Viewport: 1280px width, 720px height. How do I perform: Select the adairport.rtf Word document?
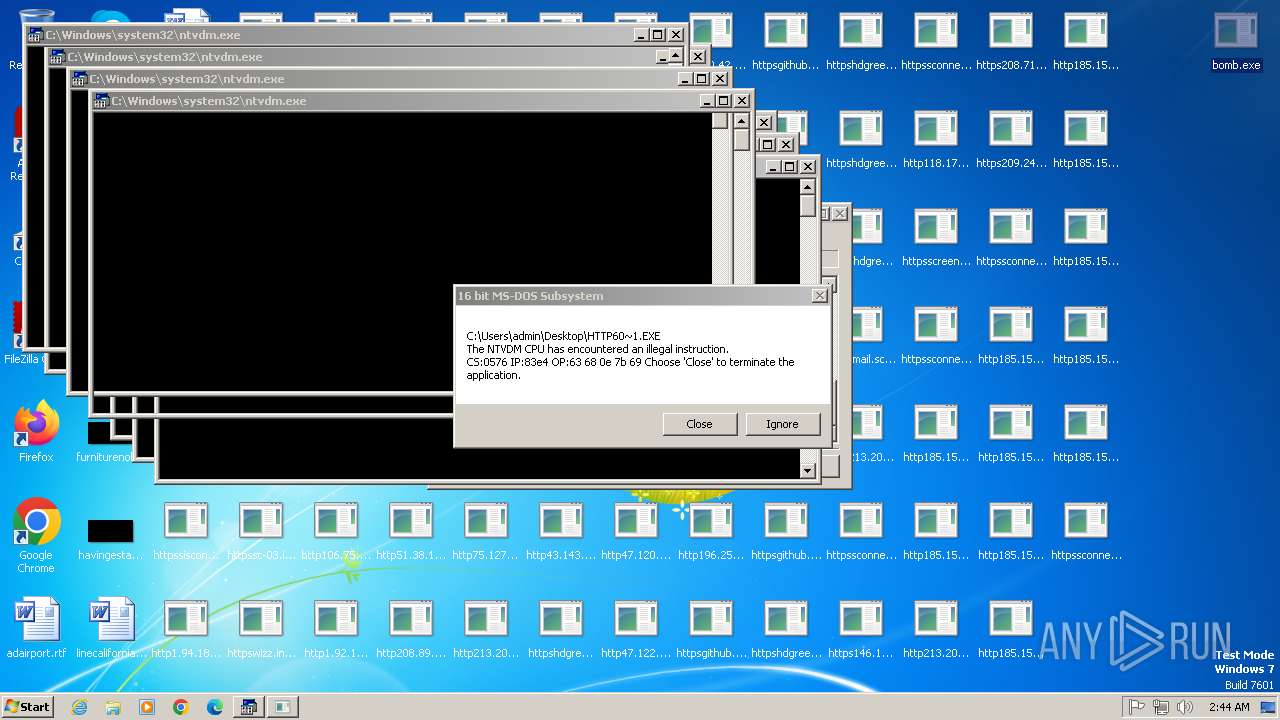[36, 630]
